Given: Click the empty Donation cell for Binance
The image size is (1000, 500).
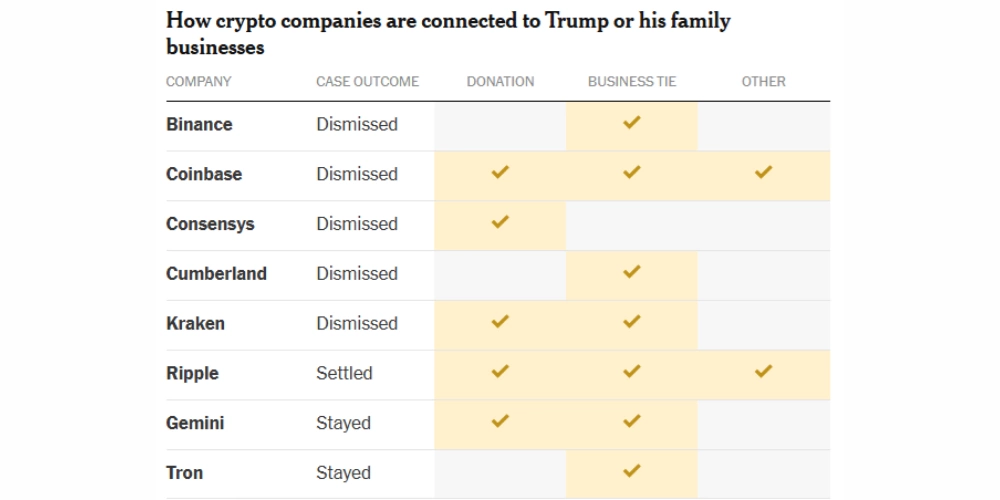Looking at the screenshot, I should (x=500, y=125).
